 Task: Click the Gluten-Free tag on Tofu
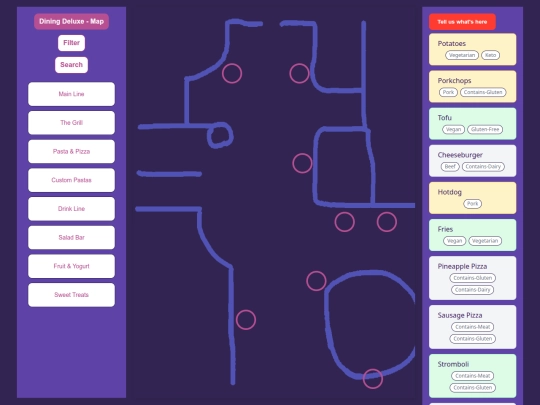pos(485,129)
